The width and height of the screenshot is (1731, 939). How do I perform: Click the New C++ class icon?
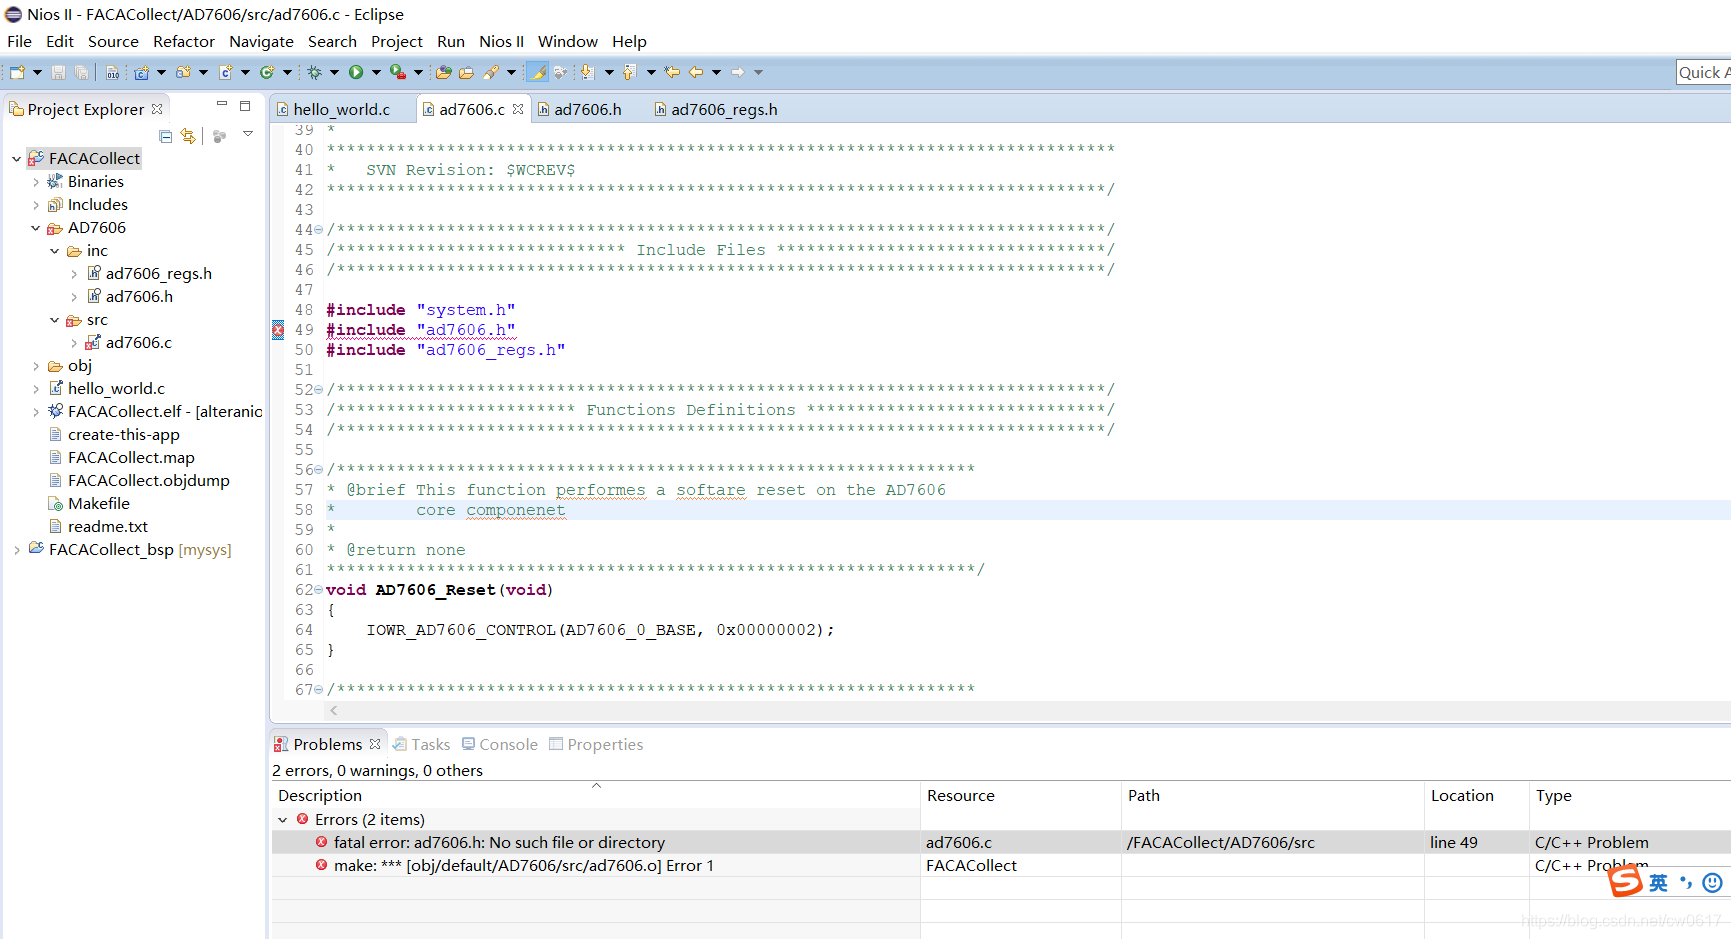point(267,72)
